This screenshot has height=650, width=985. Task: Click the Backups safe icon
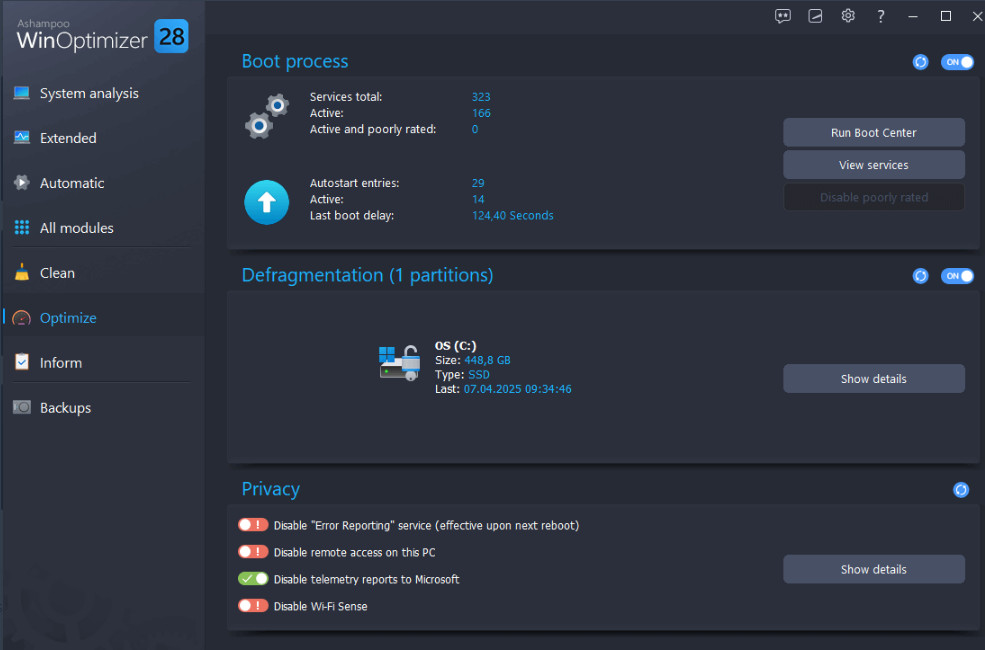tap(22, 407)
